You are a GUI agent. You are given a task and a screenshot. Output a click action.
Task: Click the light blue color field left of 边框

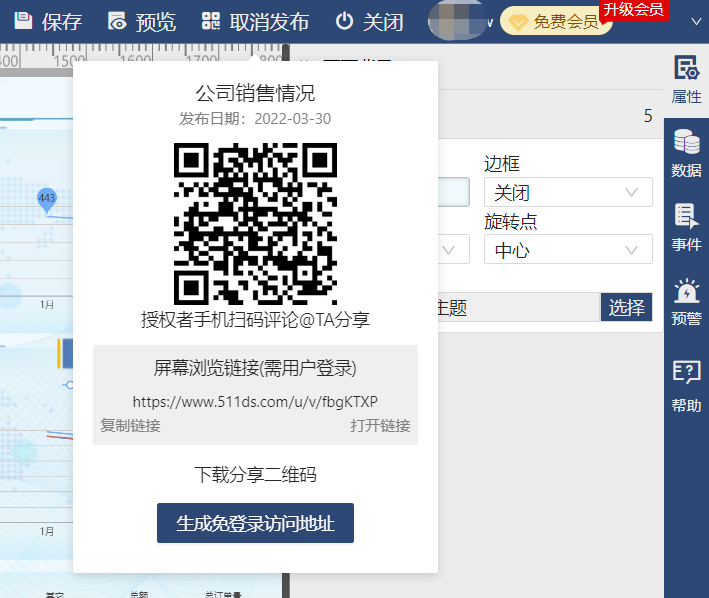[x=454, y=192]
